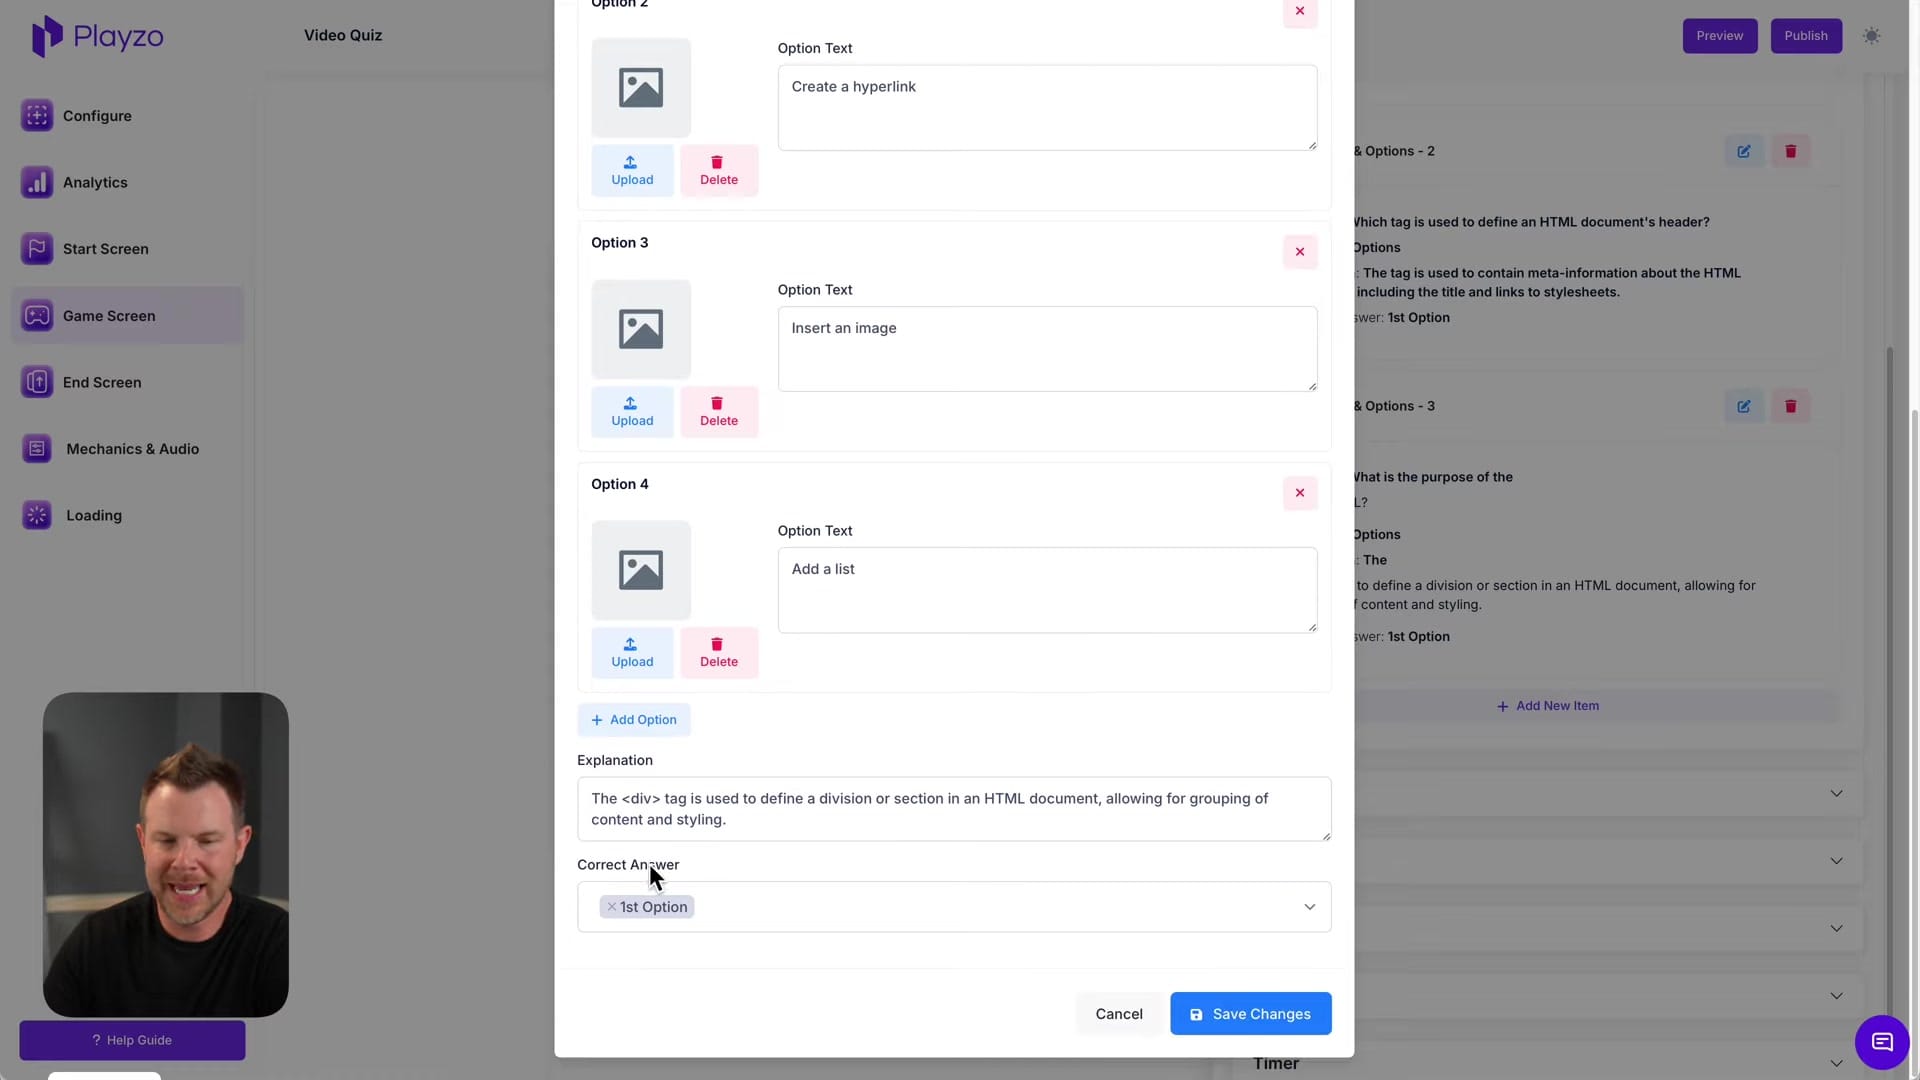Open the chat support widget
This screenshot has height=1080, width=1920.
(1882, 1043)
